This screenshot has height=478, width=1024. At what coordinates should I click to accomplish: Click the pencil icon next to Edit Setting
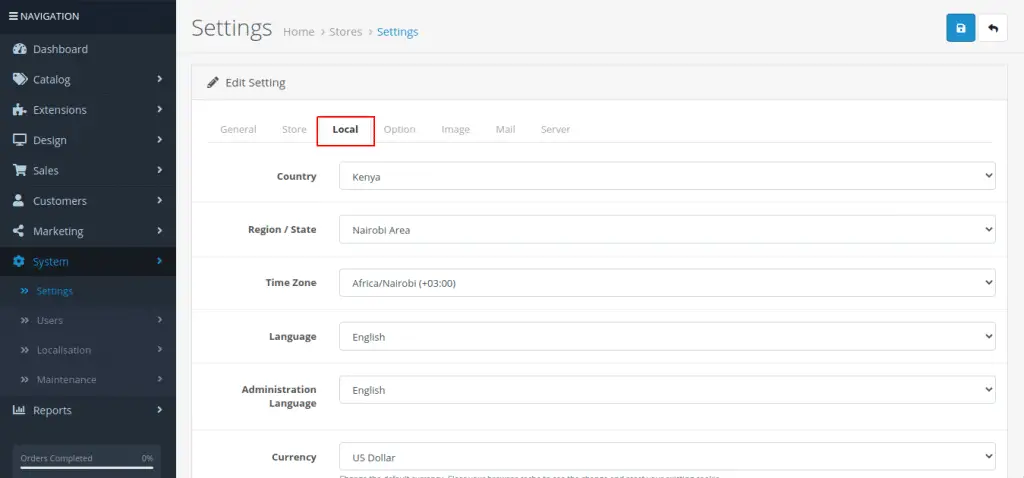pyautogui.click(x=212, y=83)
